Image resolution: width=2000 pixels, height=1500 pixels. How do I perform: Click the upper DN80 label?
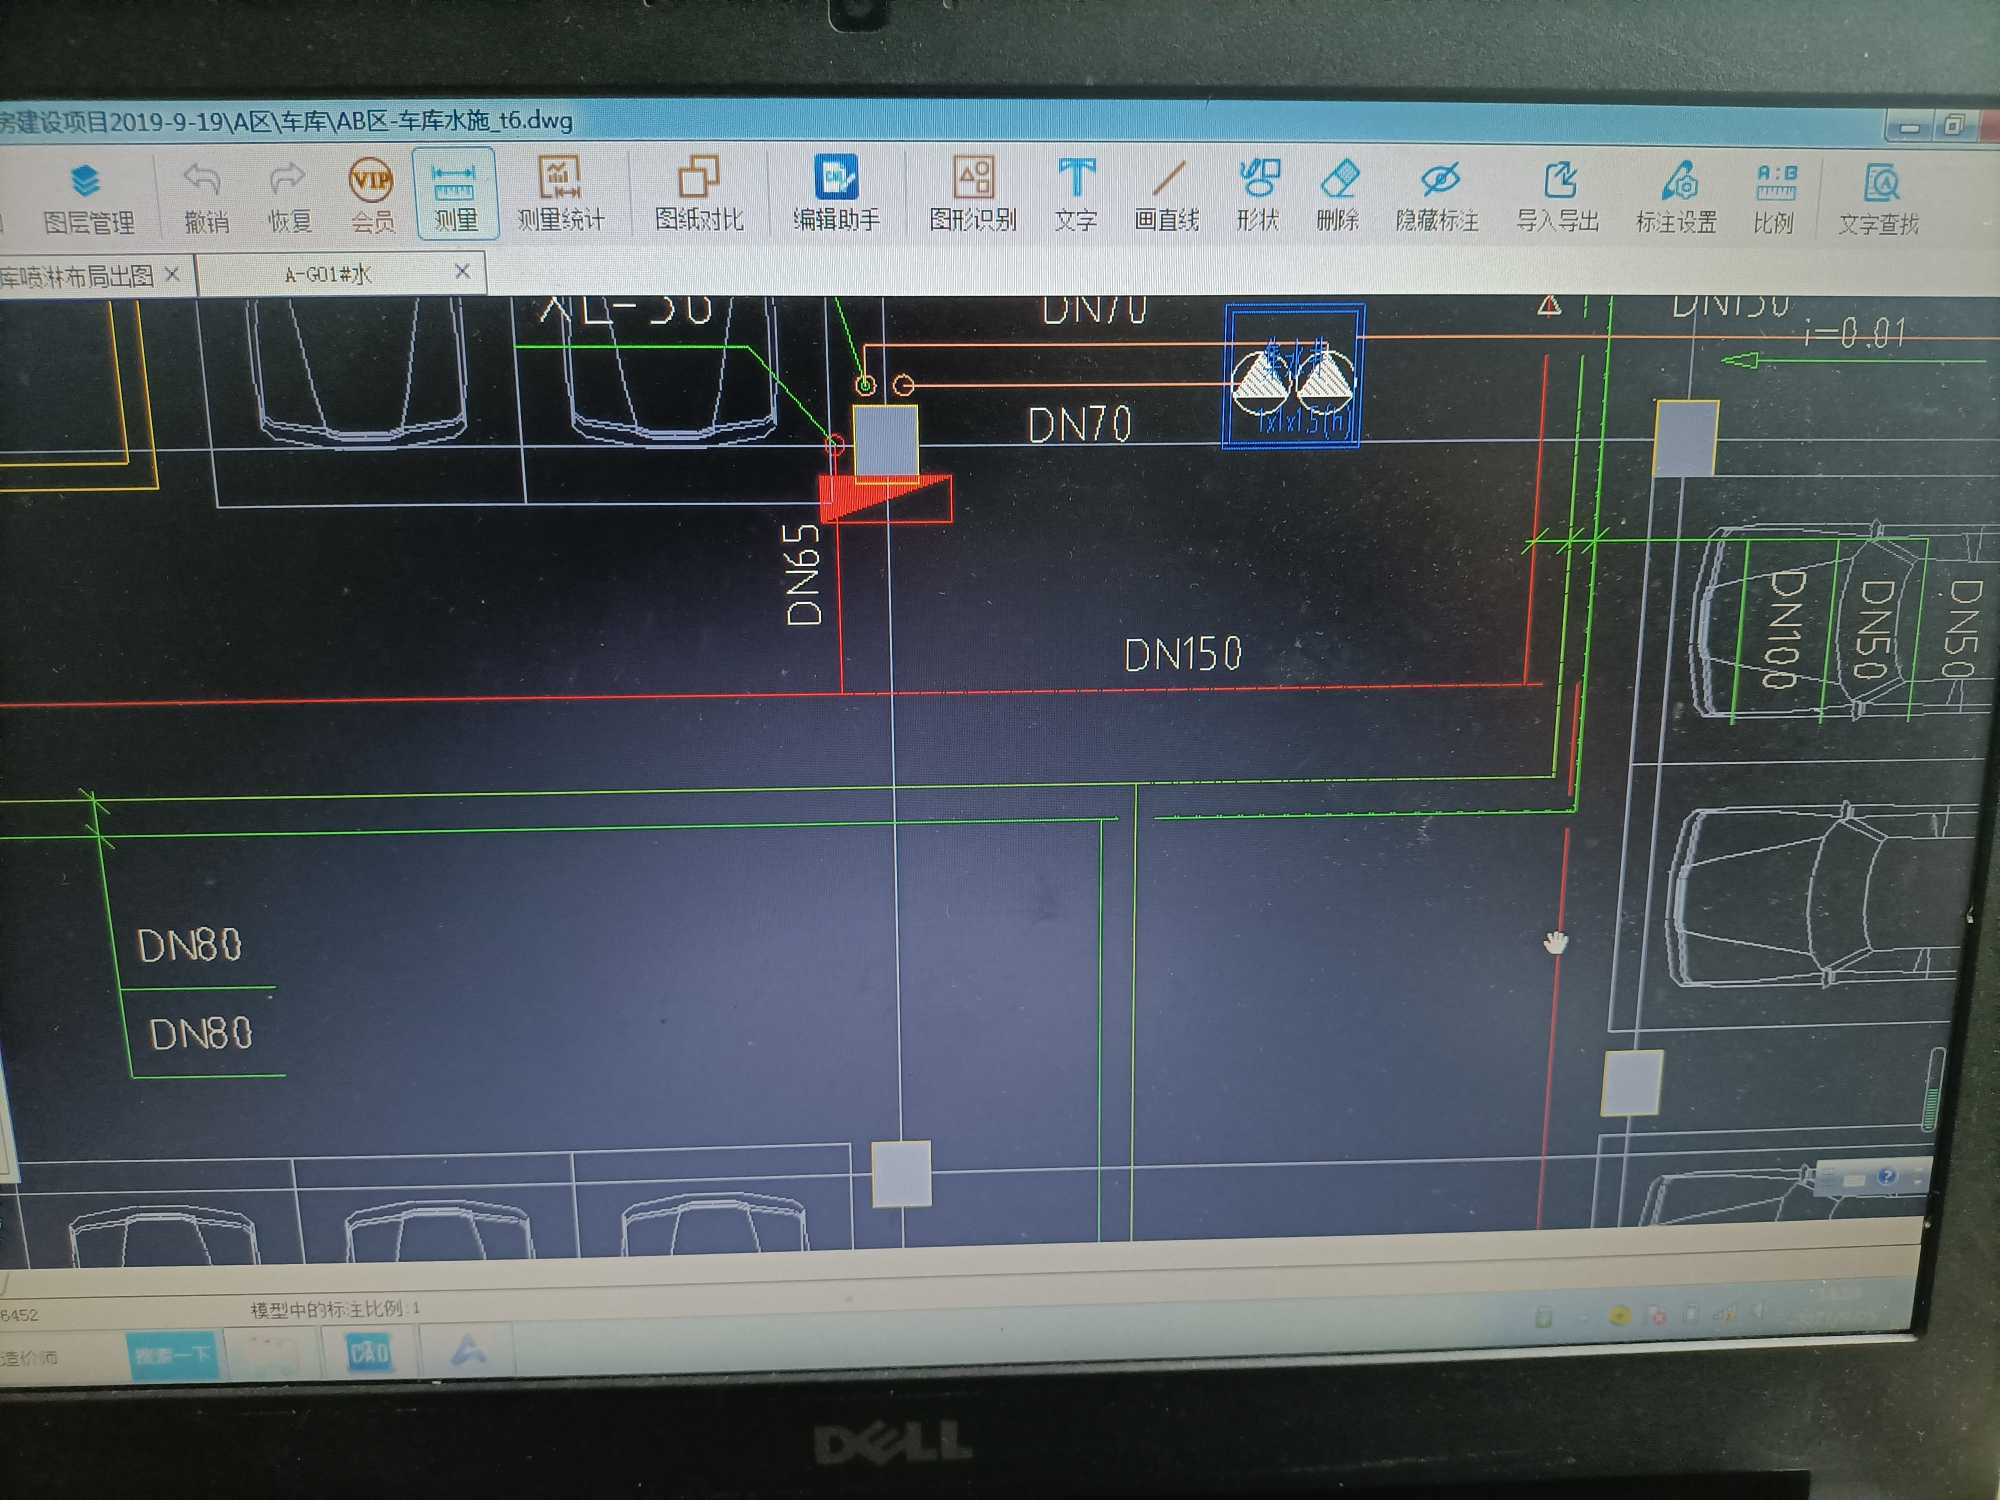click(x=190, y=945)
